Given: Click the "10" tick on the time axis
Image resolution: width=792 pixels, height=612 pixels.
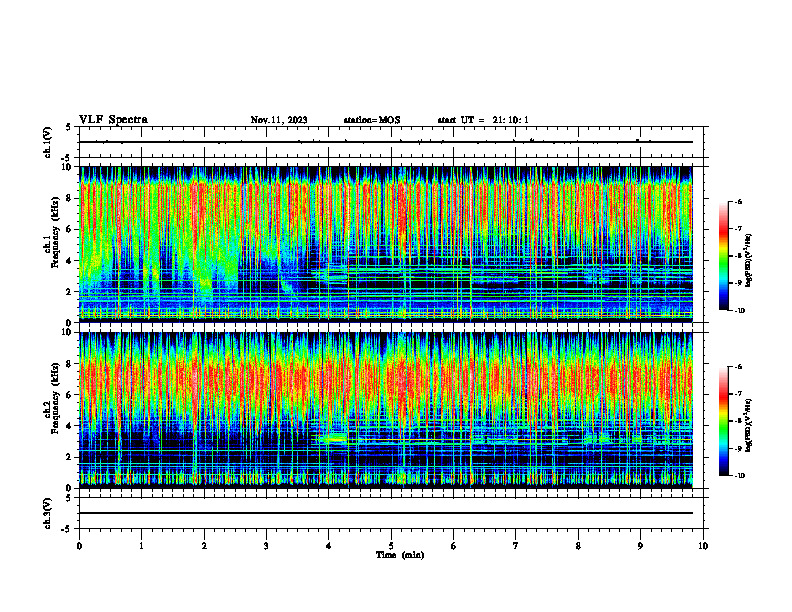Looking at the screenshot, I should coord(703,546).
